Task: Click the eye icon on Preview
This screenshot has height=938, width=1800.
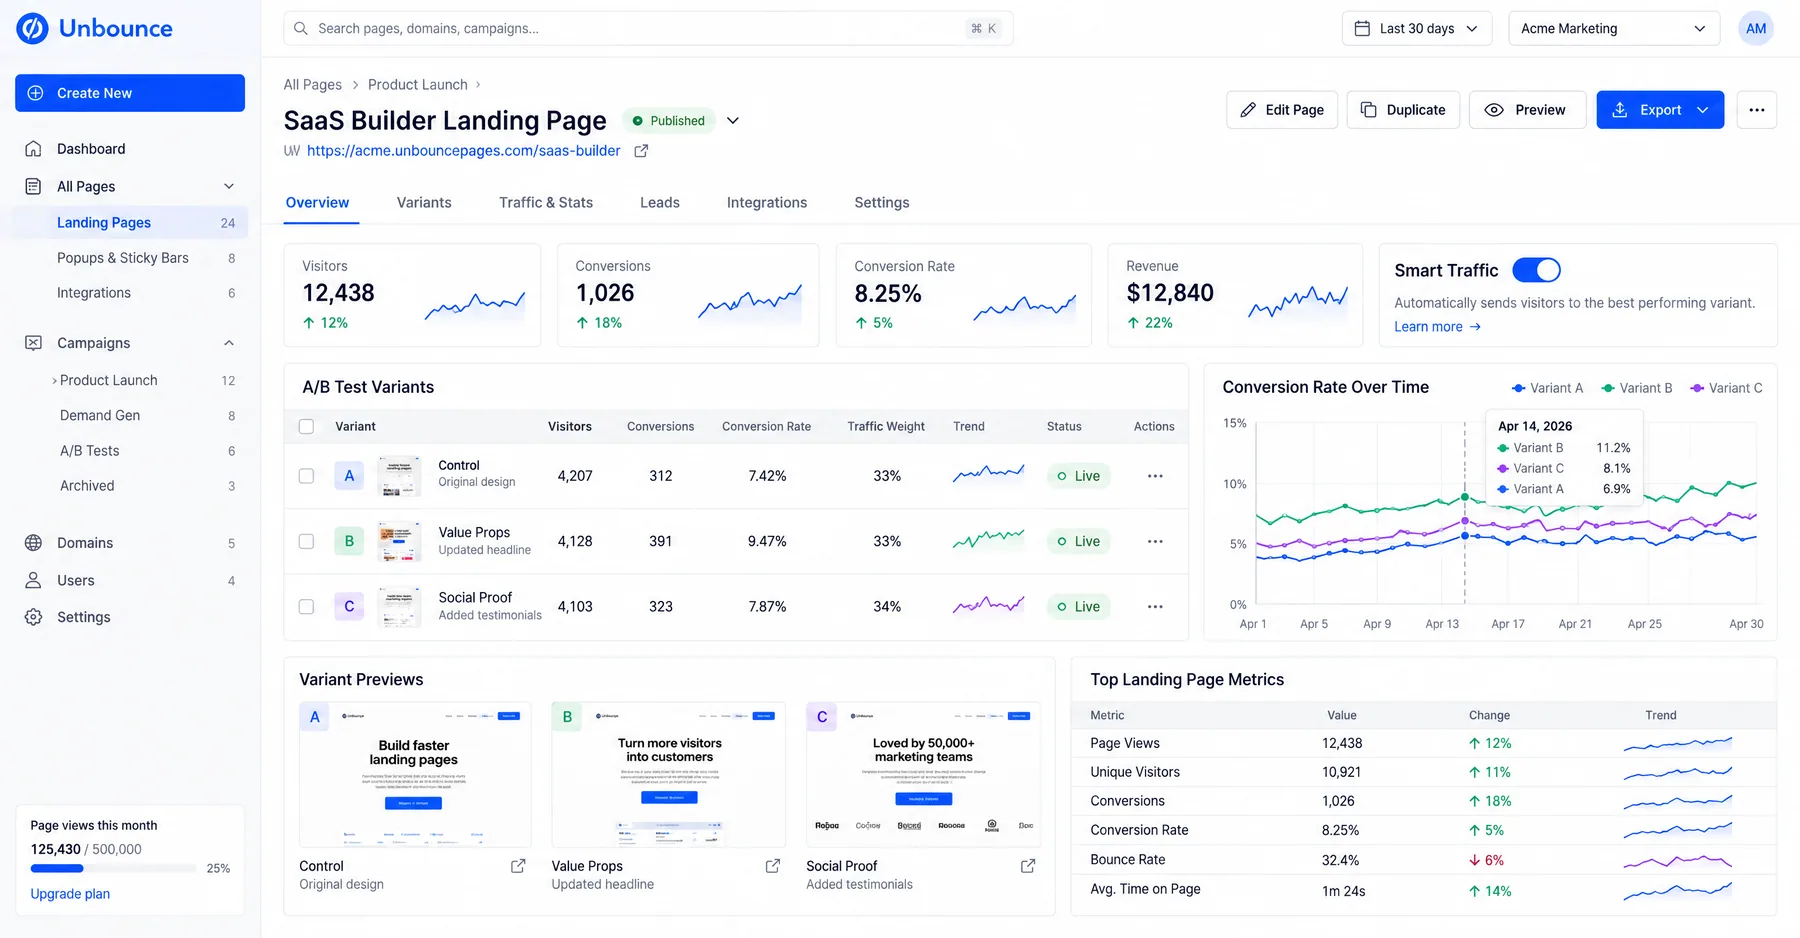Action: click(1494, 110)
